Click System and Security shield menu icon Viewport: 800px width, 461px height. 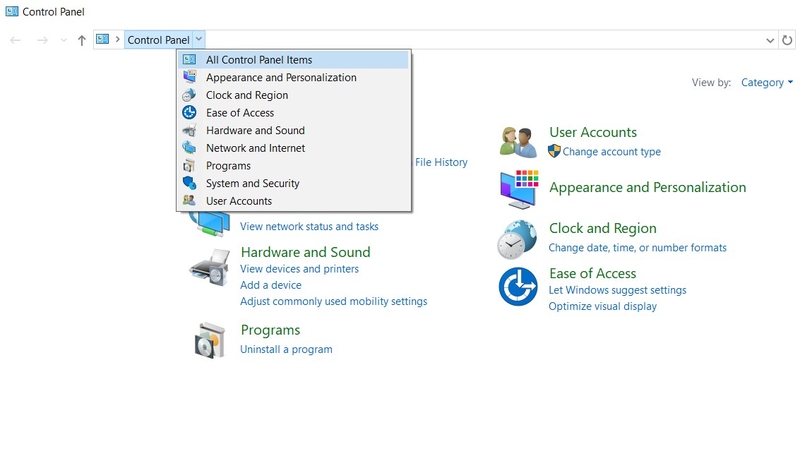coord(189,183)
